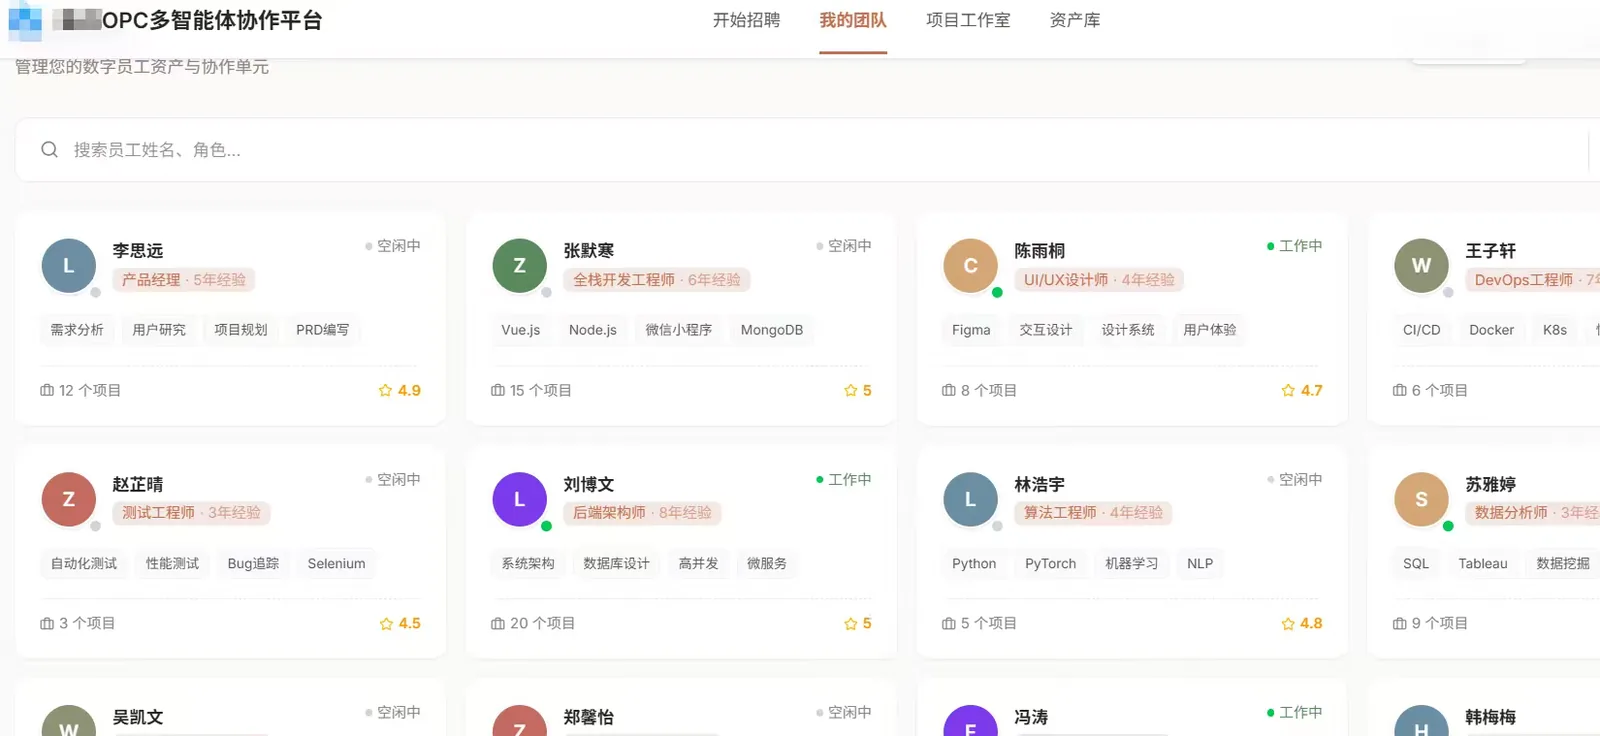1600x736 pixels.
Task: Open 陈雨桐 avatar
Action: pos(971,266)
